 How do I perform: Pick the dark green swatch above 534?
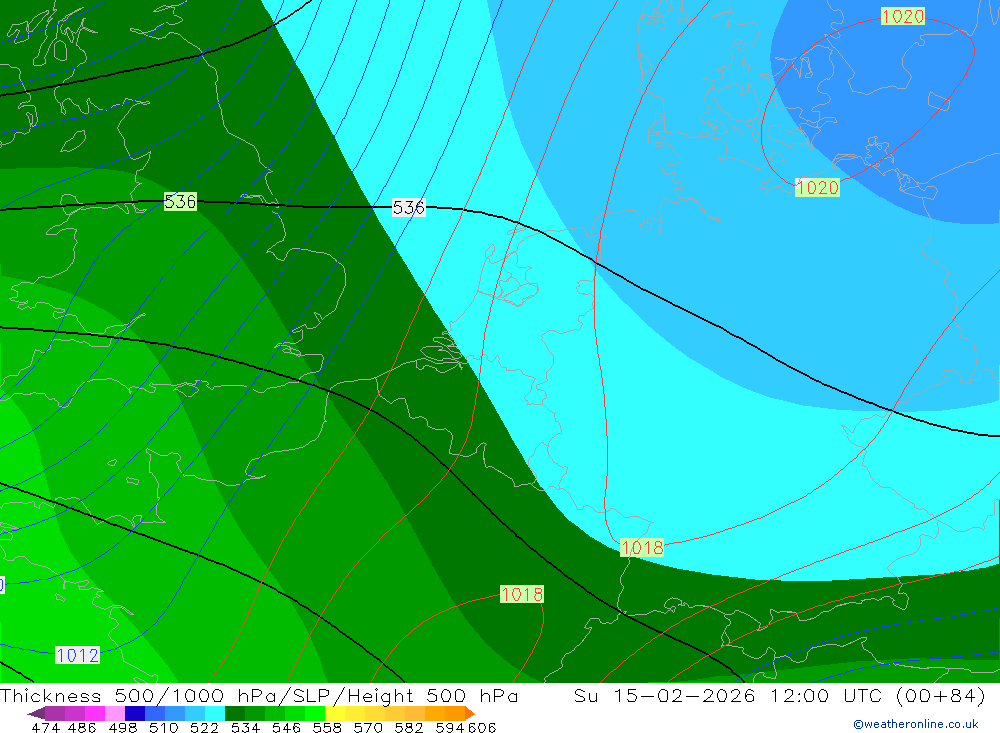(235, 713)
